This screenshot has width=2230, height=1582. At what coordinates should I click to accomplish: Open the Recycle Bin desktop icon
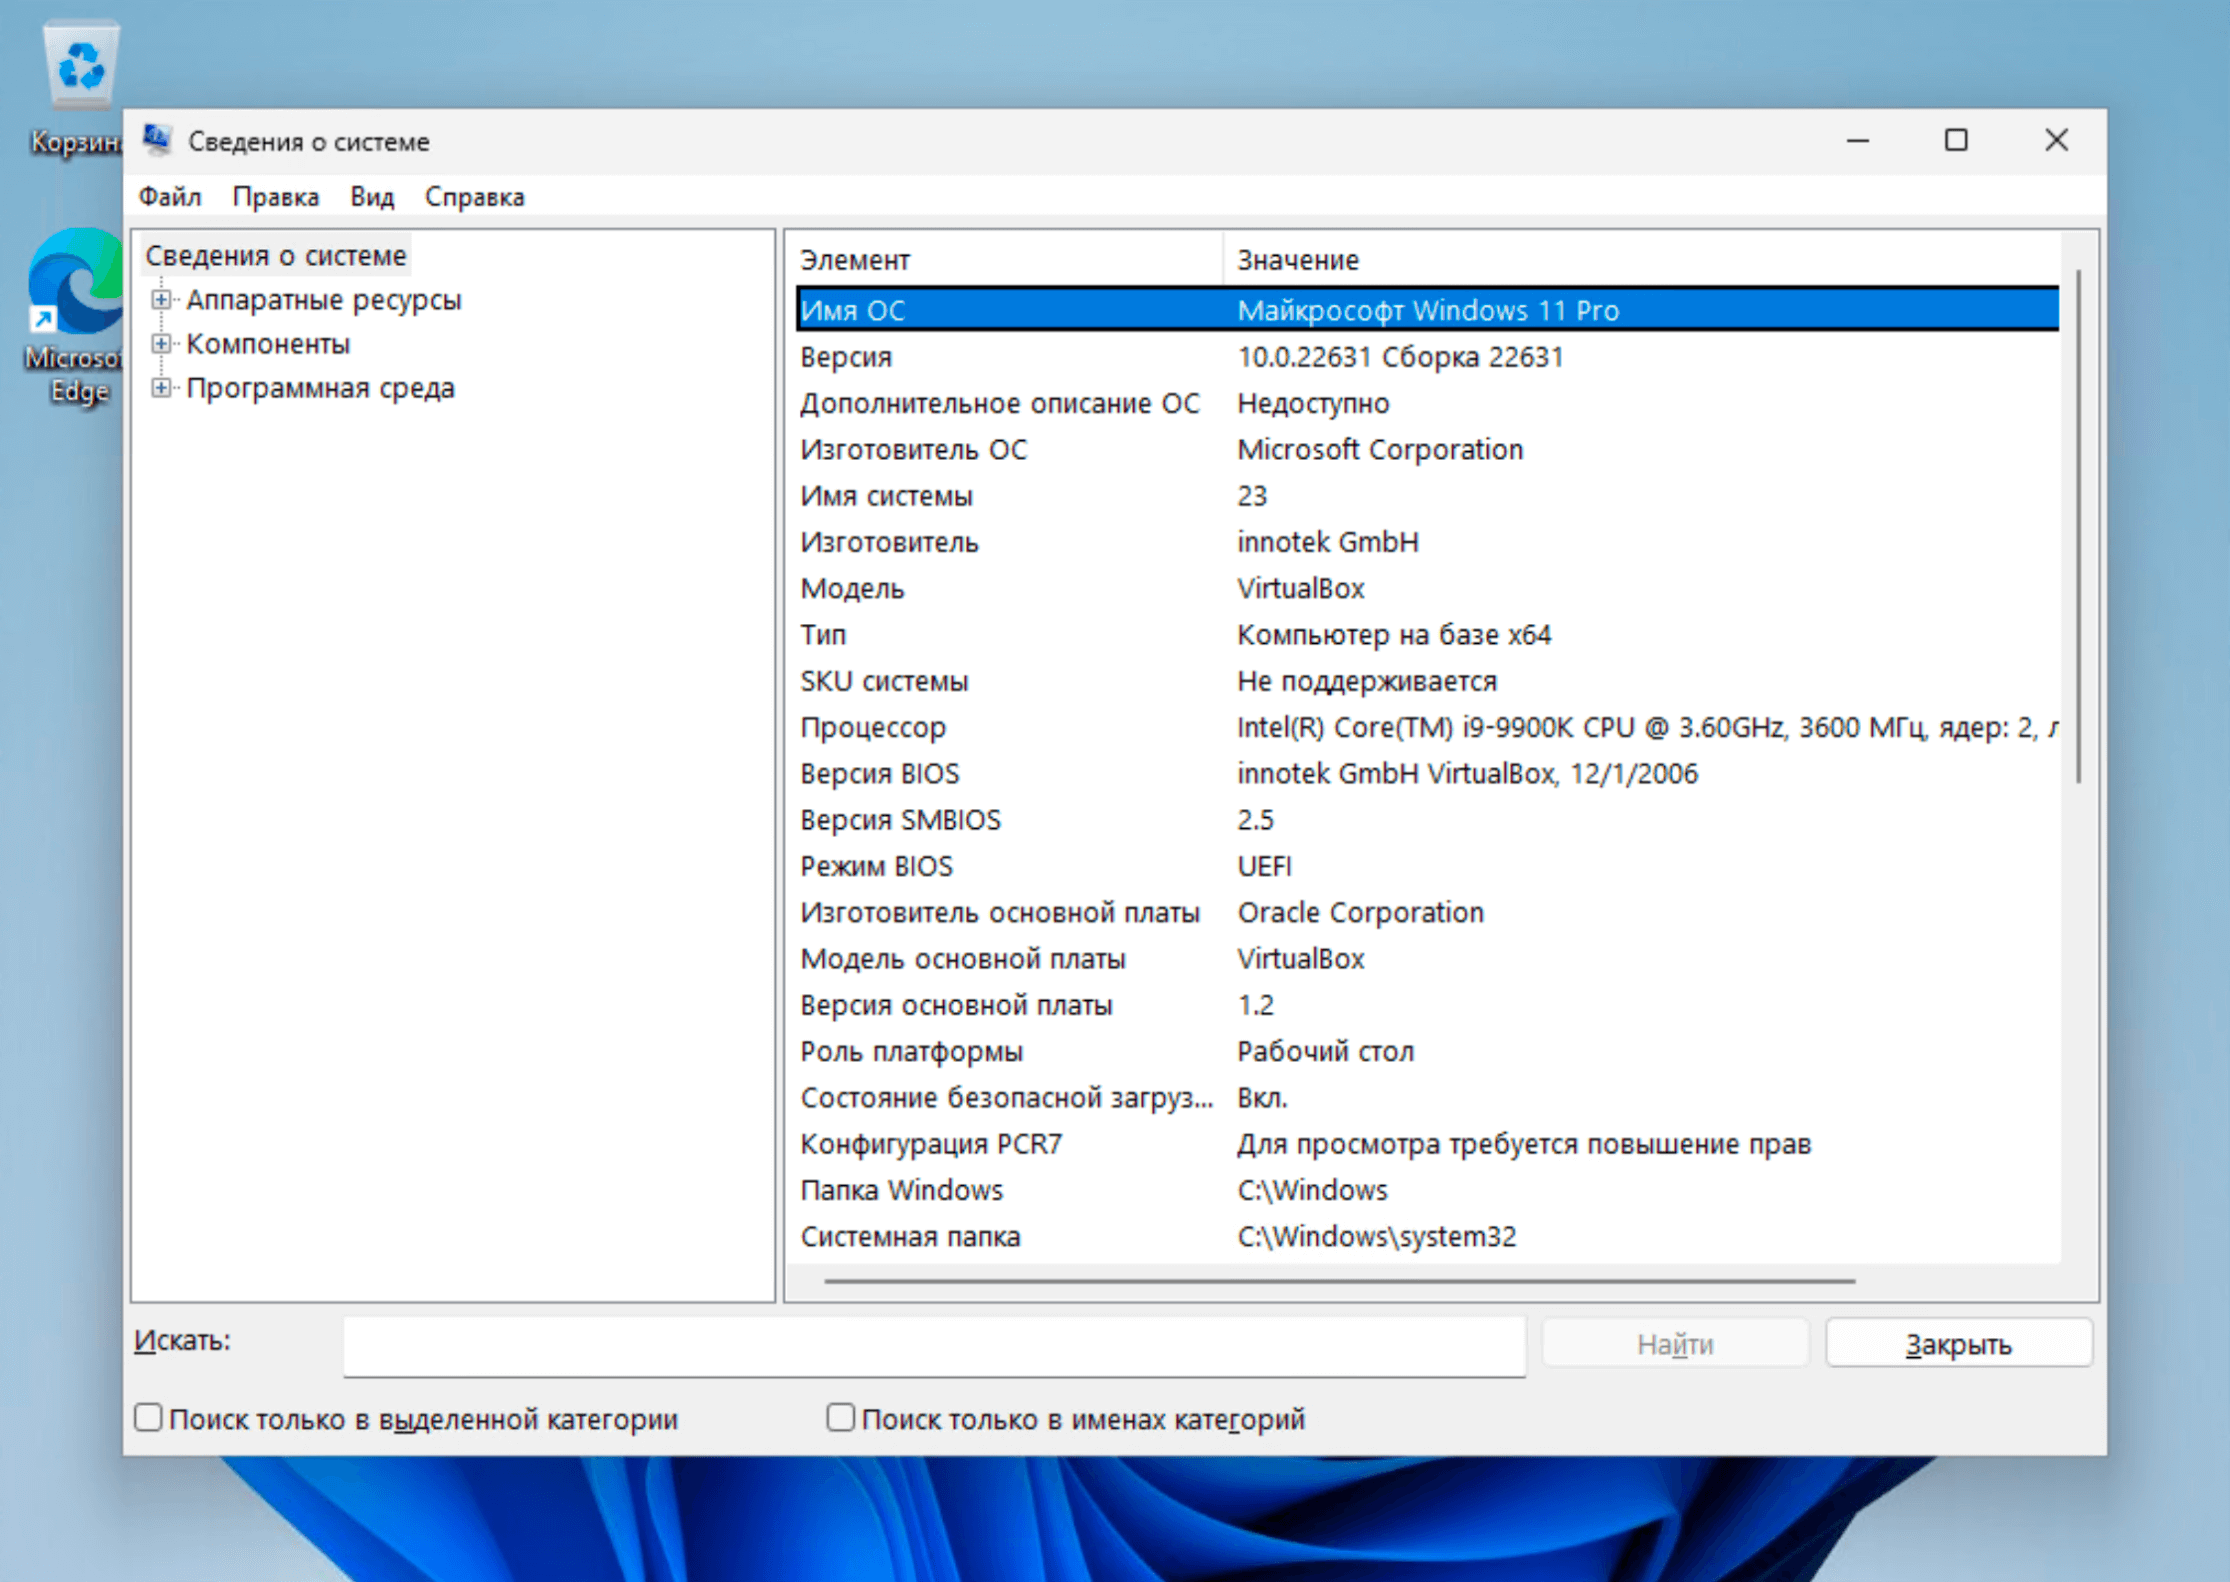(x=78, y=70)
